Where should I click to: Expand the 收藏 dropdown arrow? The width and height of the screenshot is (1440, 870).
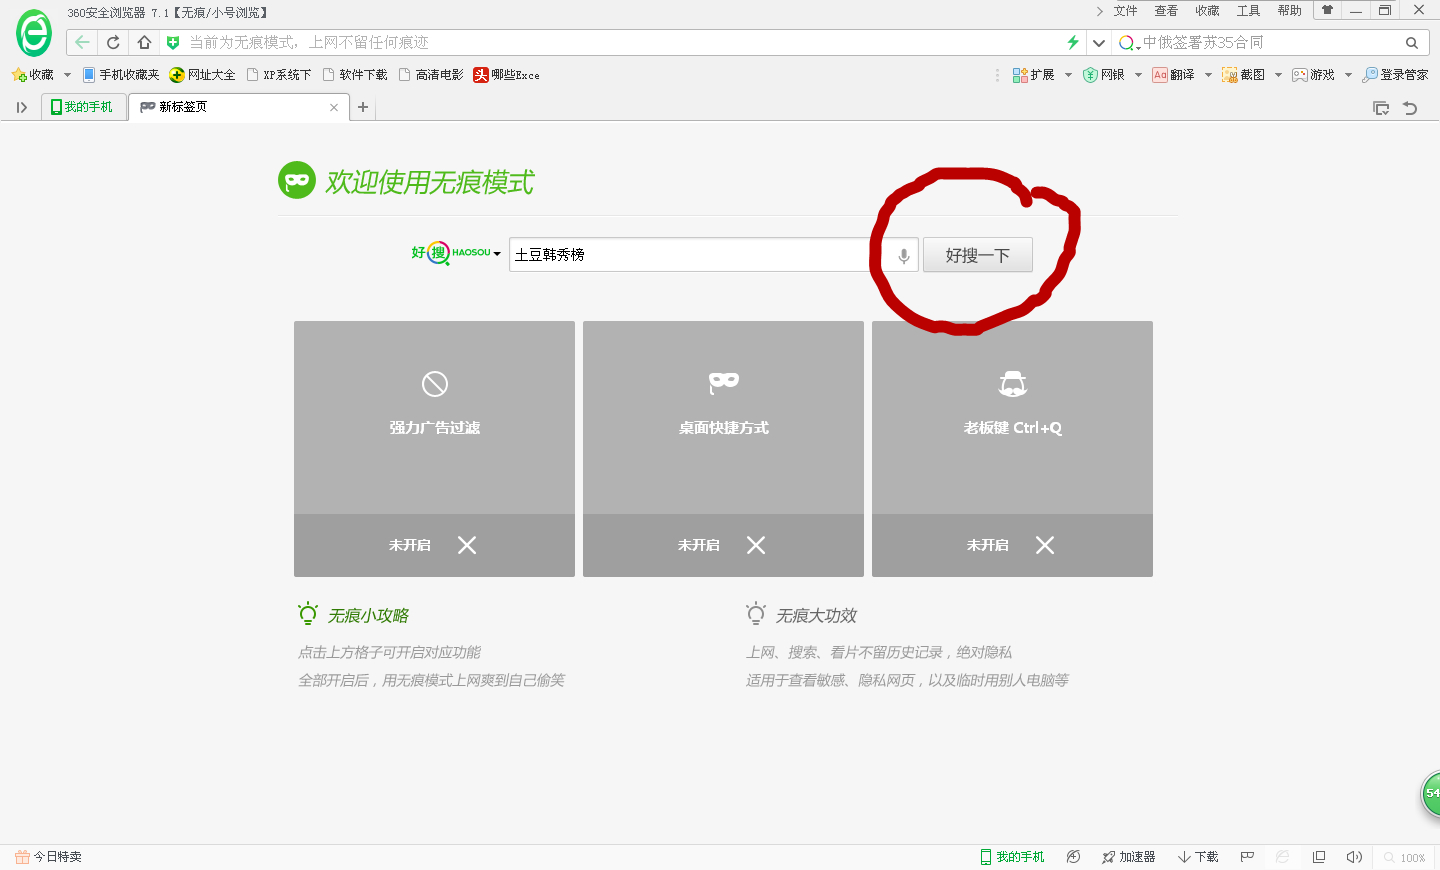point(67,75)
